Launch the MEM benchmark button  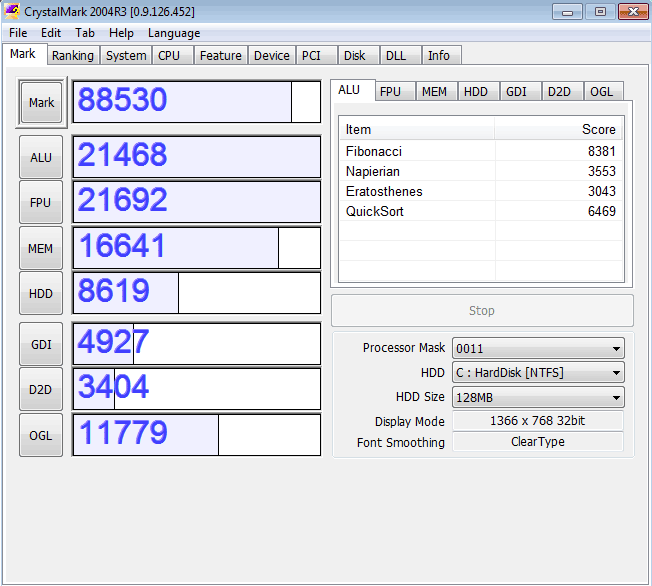41,249
